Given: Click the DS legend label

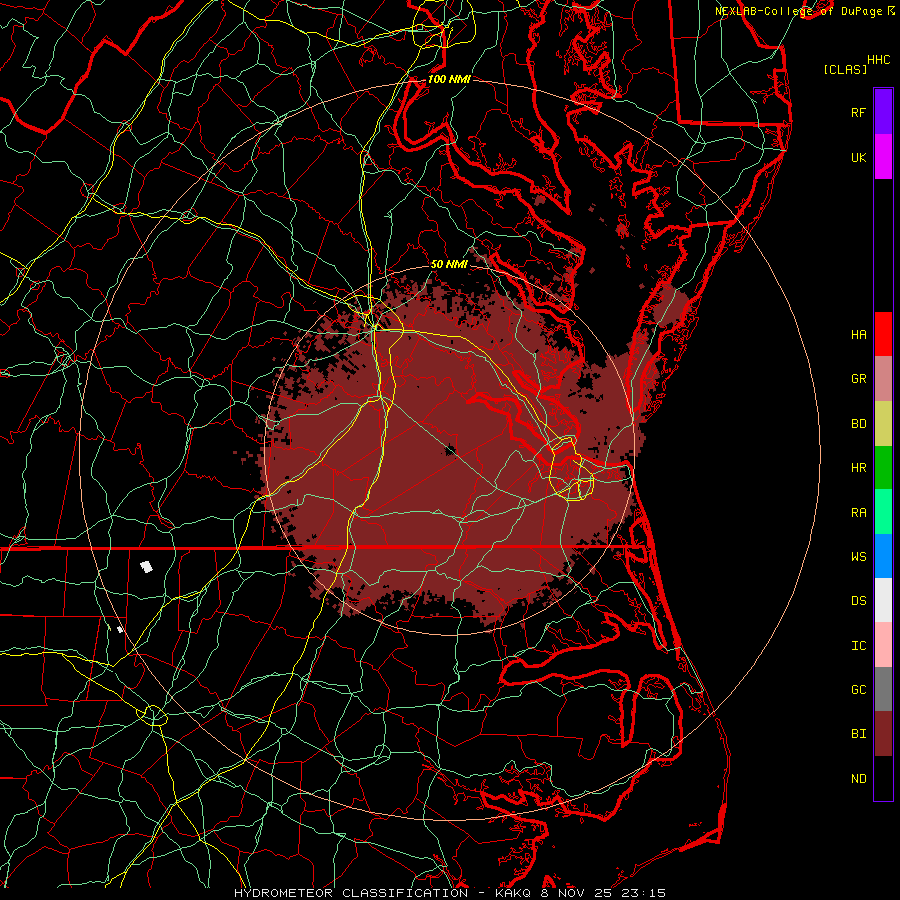Looking at the screenshot, I should (858, 601).
